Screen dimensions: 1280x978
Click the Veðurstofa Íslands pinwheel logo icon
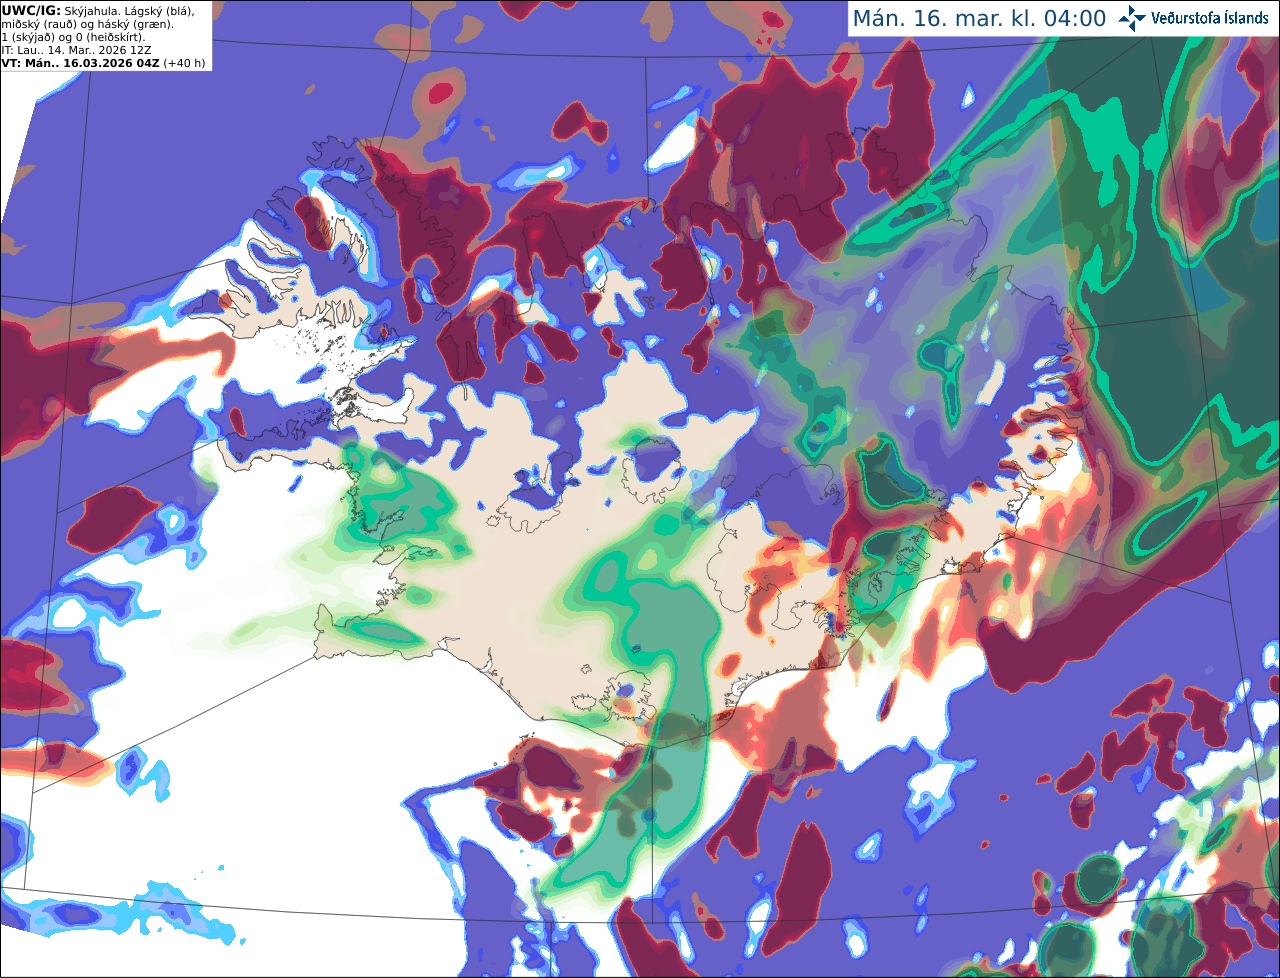(x=1133, y=18)
